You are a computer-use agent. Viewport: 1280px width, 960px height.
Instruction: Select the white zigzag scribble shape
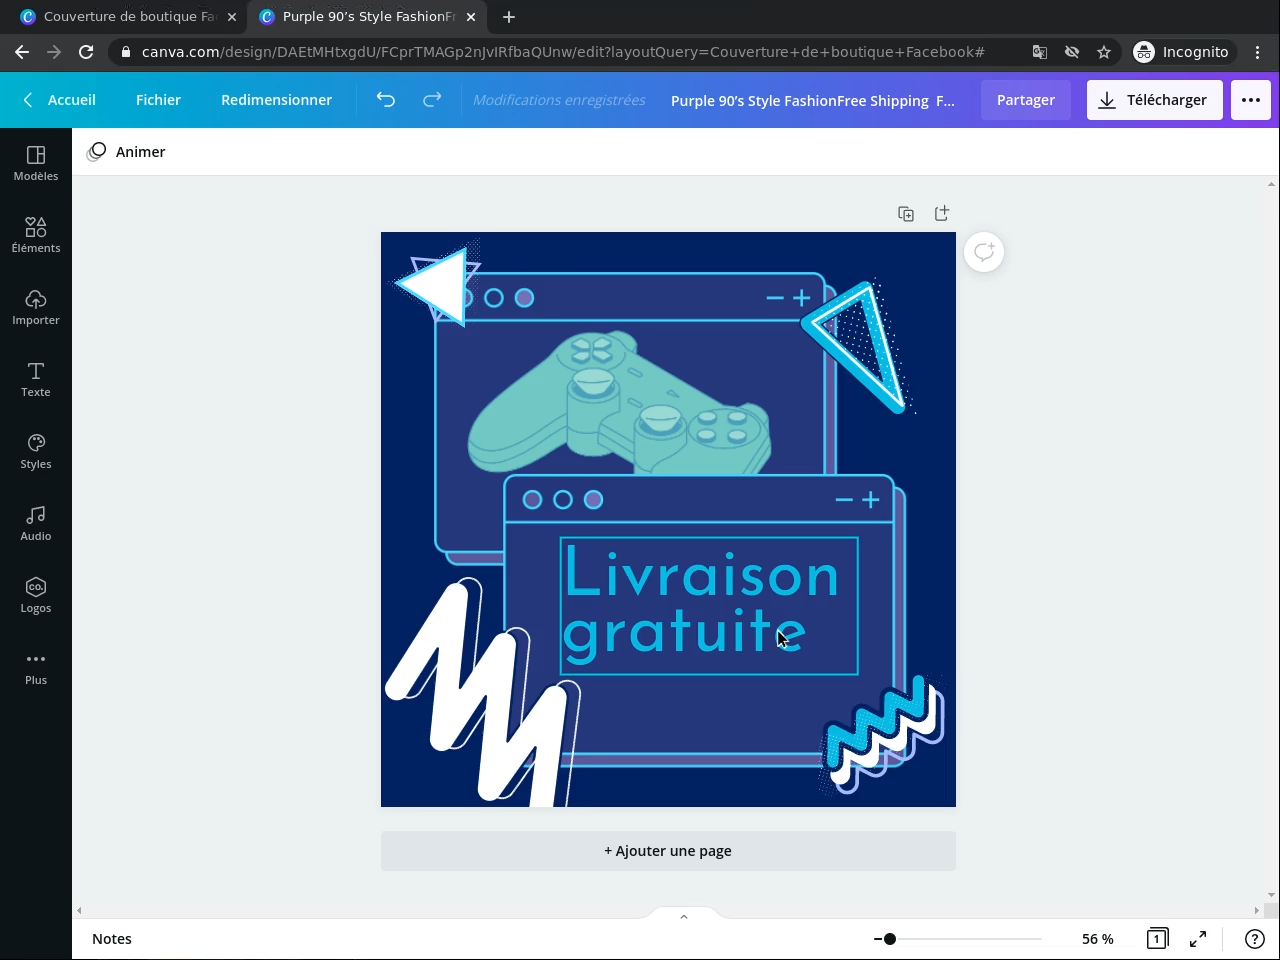[482, 692]
